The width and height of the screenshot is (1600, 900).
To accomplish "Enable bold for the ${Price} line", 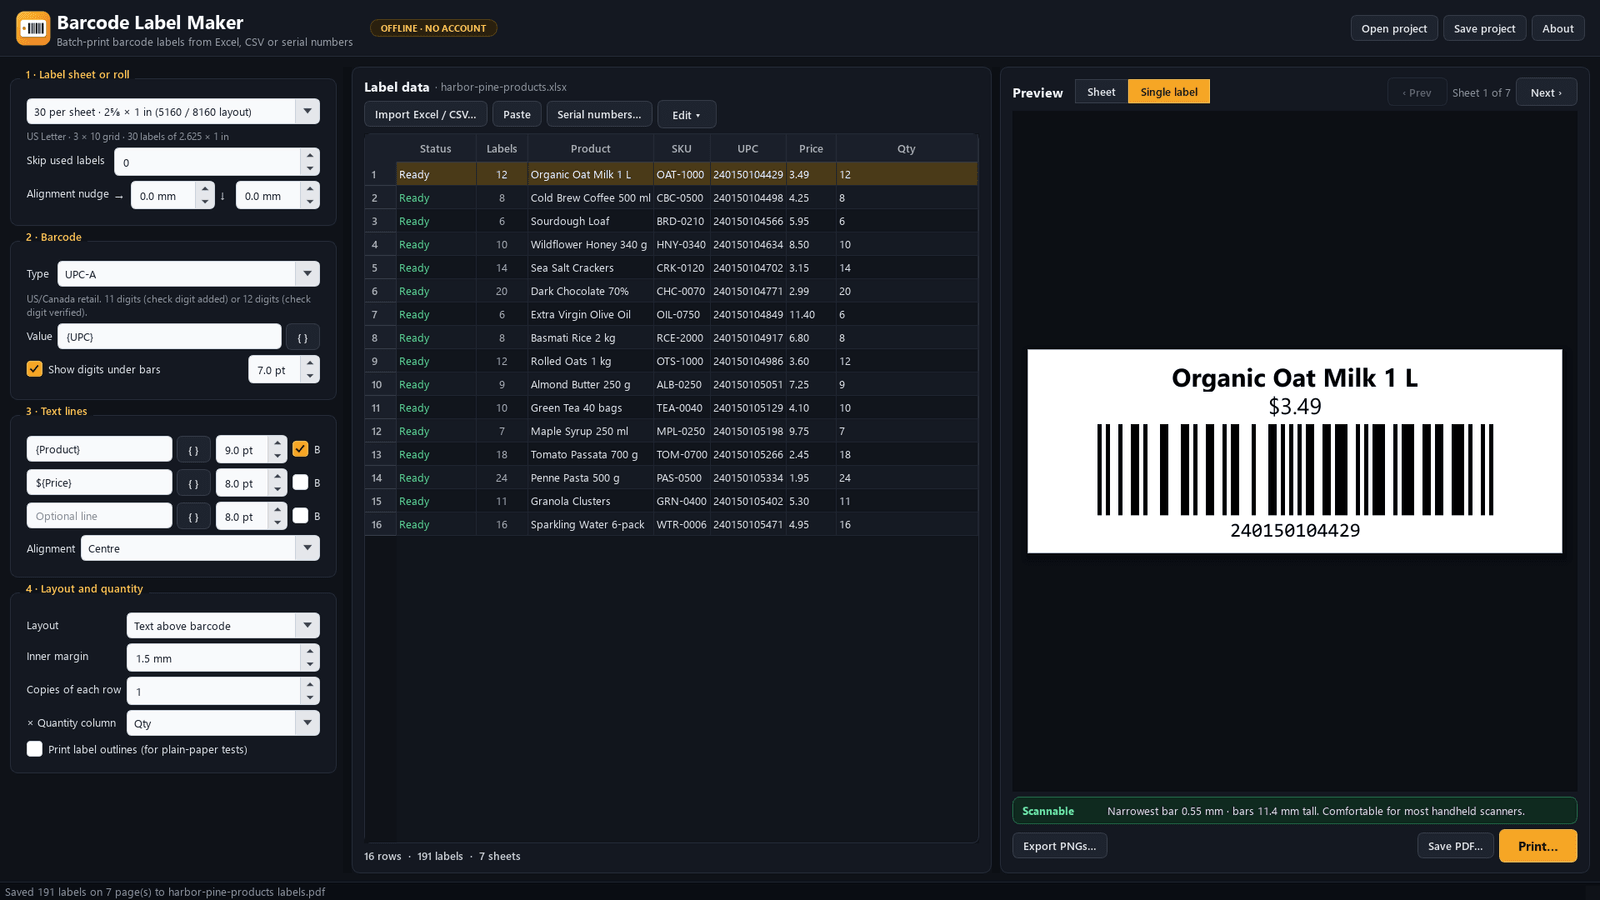I will pyautogui.click(x=300, y=482).
